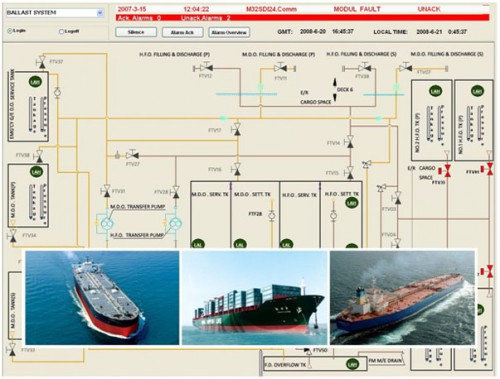Click the Alarm Ack button
Image resolution: width=500 pixels, height=379 pixels.
point(182,32)
